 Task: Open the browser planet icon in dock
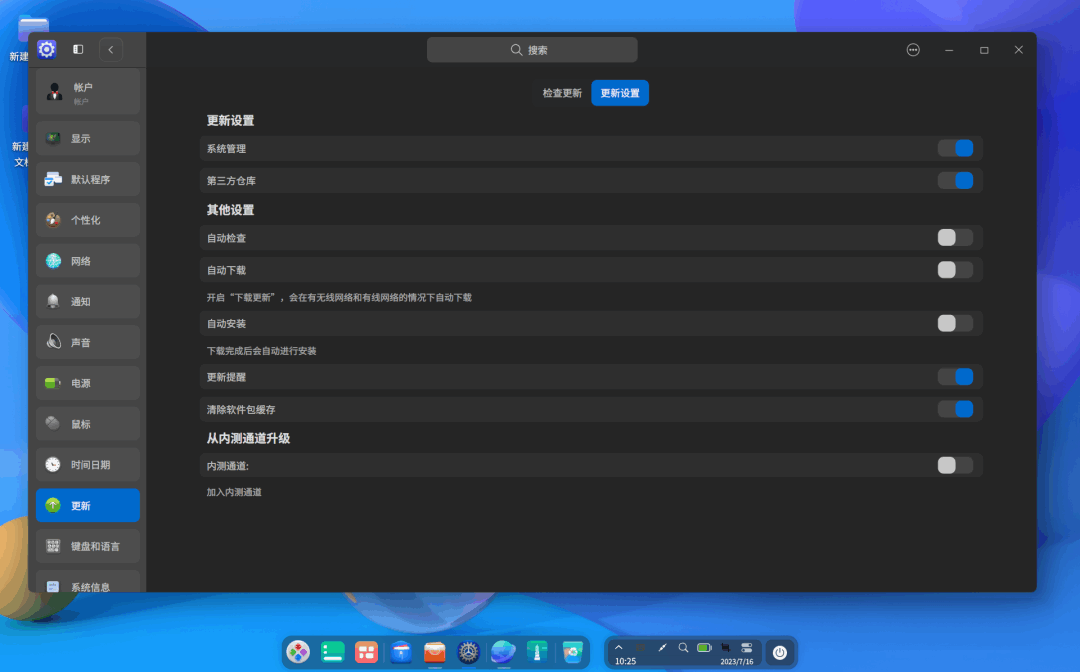tap(503, 651)
